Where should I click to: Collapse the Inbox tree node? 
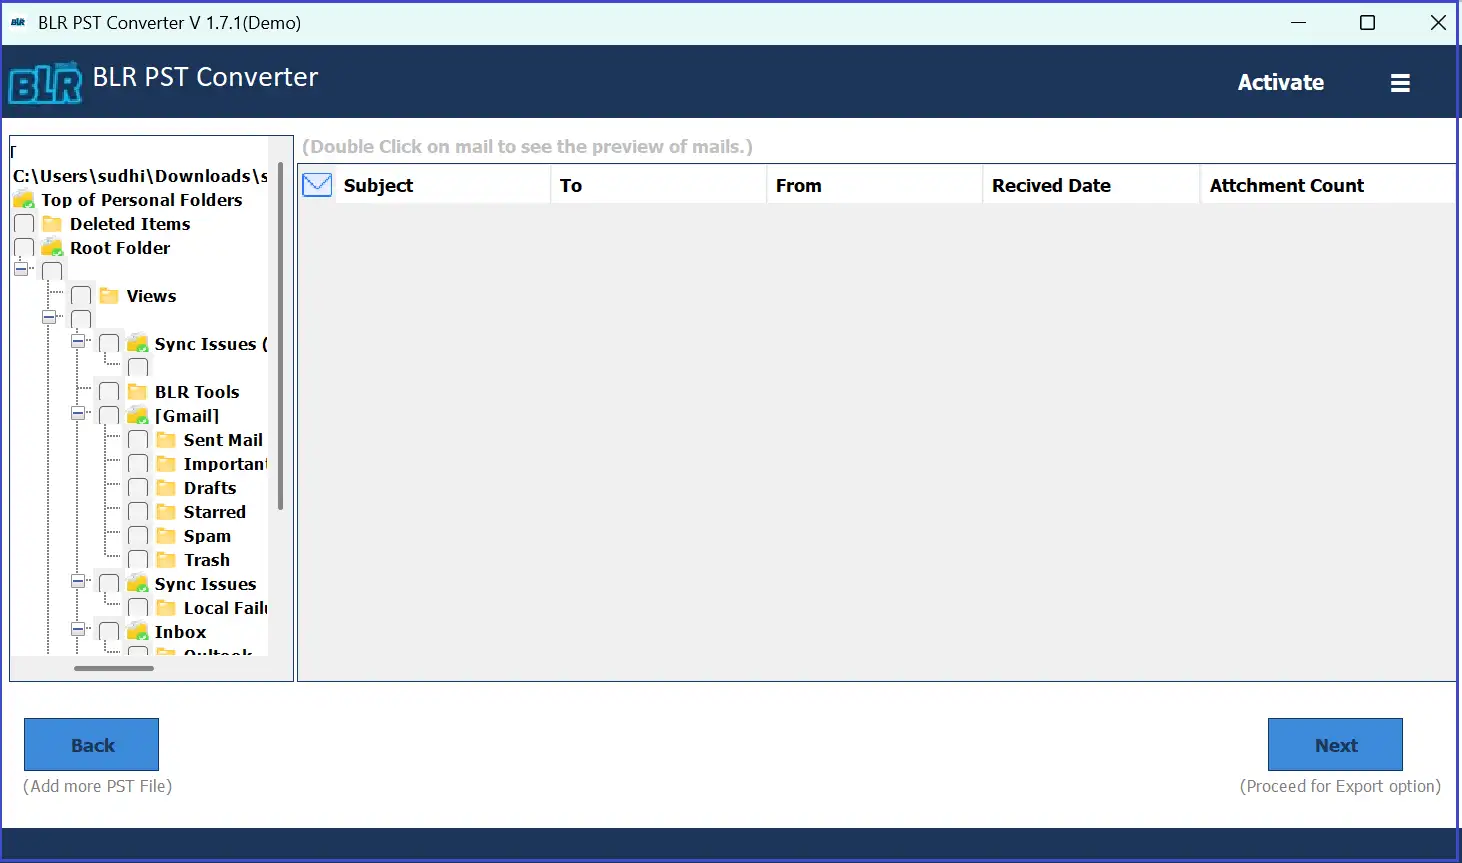(x=79, y=631)
